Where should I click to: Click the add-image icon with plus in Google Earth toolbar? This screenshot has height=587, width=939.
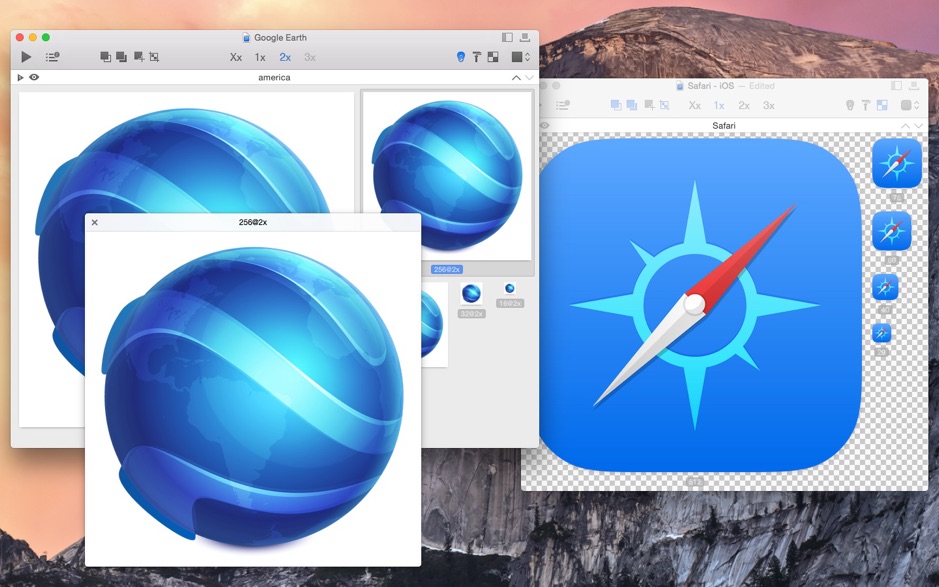(138, 57)
